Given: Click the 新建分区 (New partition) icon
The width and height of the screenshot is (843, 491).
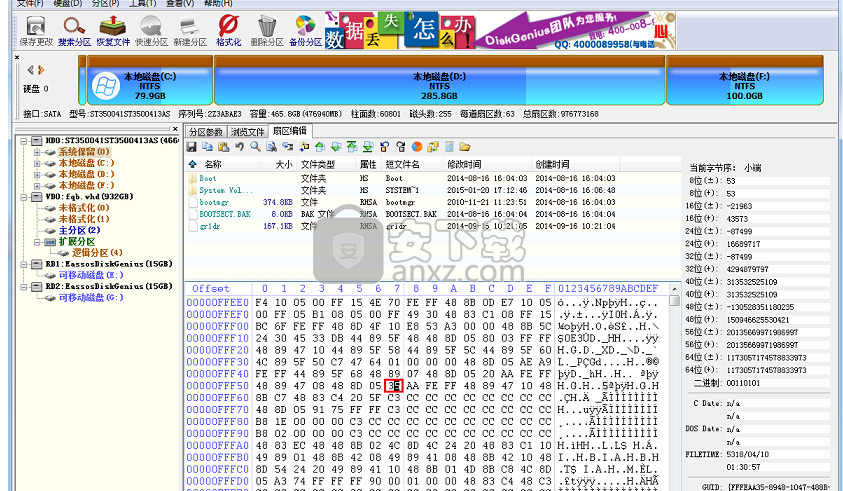Looking at the screenshot, I should [190, 31].
